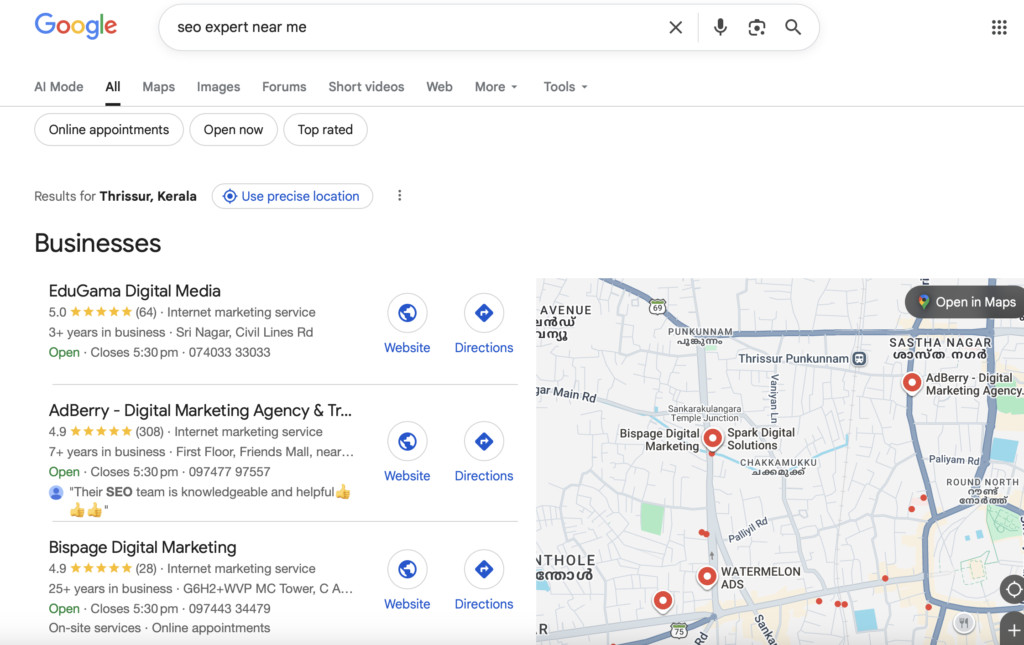Screen dimensions: 1024x645
Task: Activate voice search with the microphone icon
Action: coord(720,27)
